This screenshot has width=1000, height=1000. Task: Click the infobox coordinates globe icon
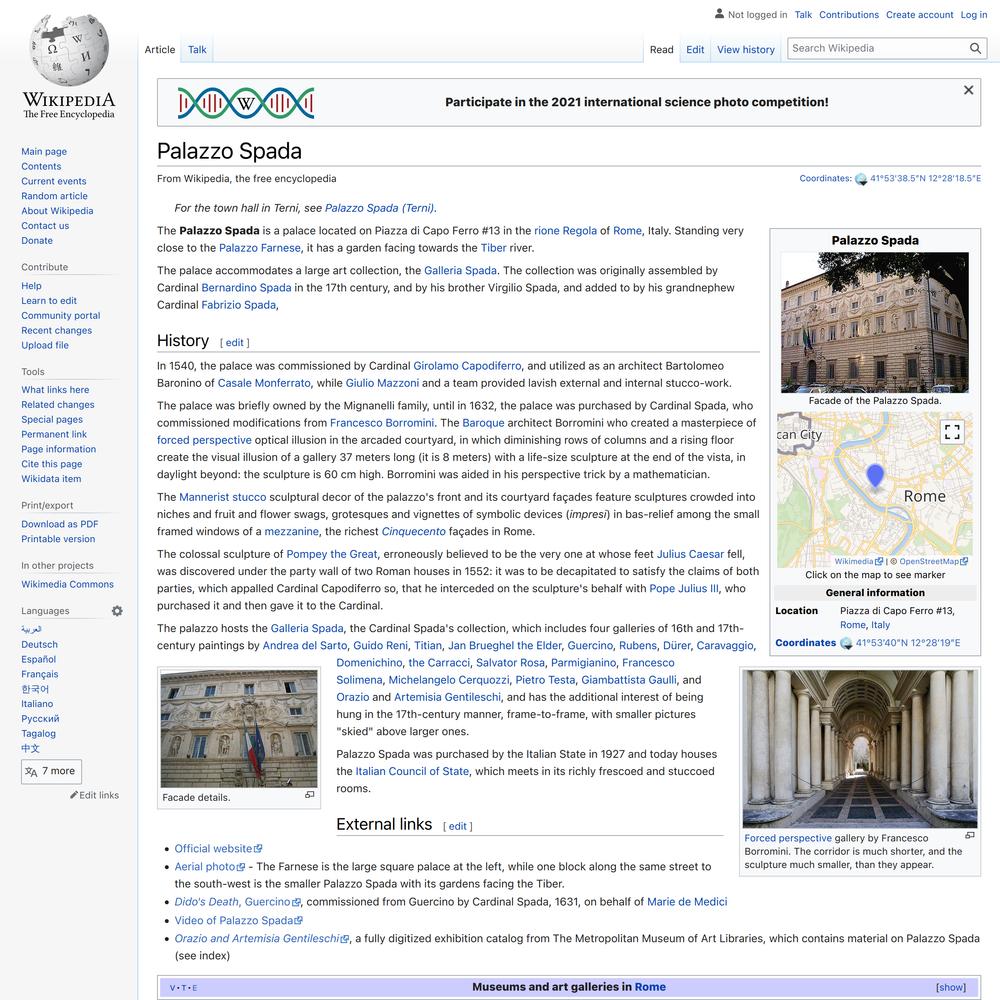pyautogui.click(x=846, y=643)
